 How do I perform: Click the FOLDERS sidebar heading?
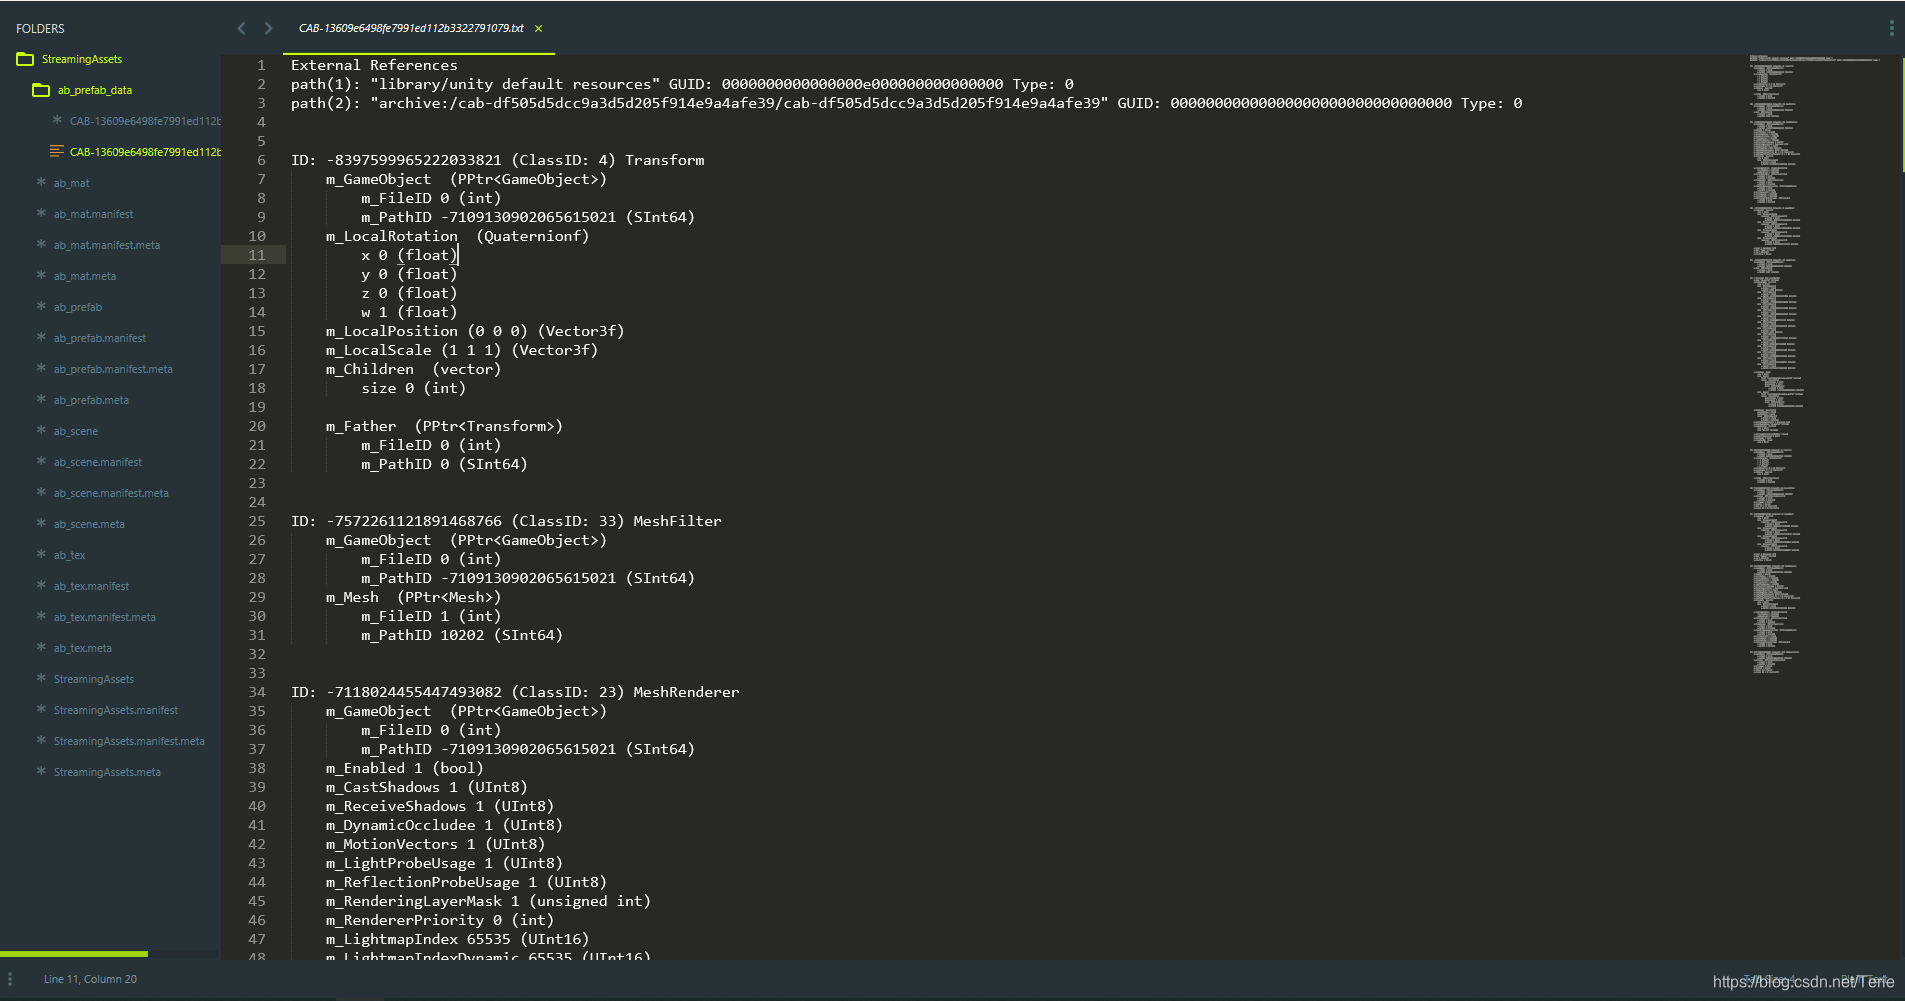[40, 29]
